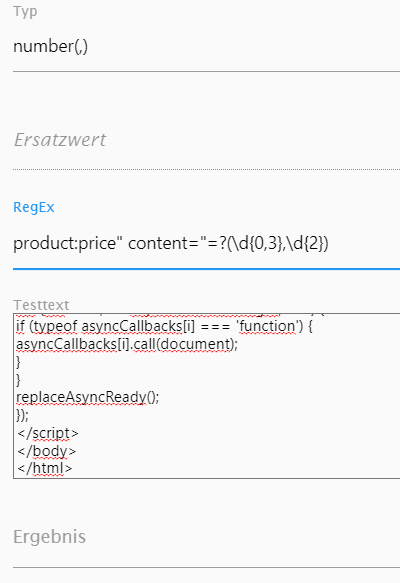Screen dimensions: 400x583
Task: Click the Testtext label
Action: pyautogui.click(x=41, y=305)
